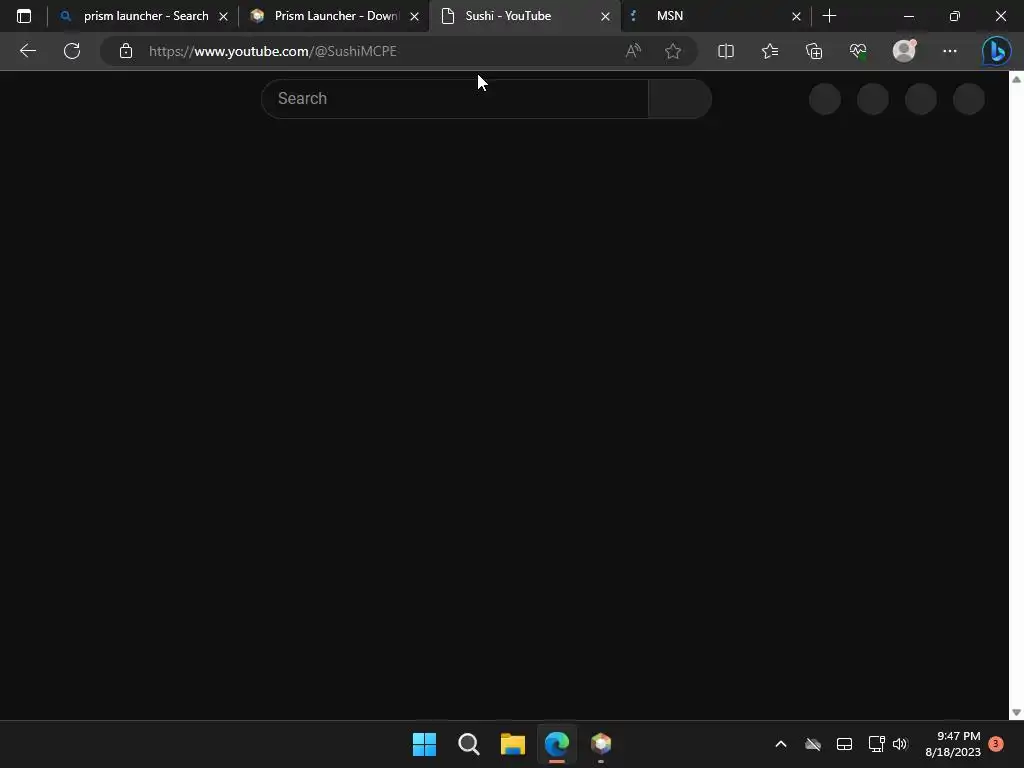View site information lock icon
The height and width of the screenshot is (768, 1024).
tap(126, 51)
